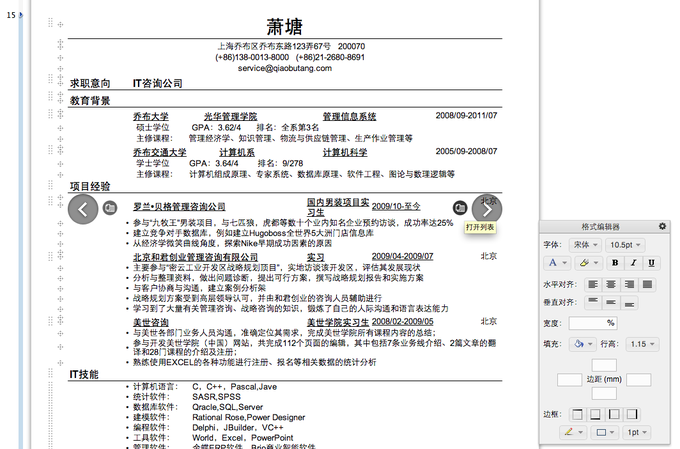Click the underlined school 乔布交通大学
Image resolution: width=680 pixels, height=449 pixels.
click(160, 153)
